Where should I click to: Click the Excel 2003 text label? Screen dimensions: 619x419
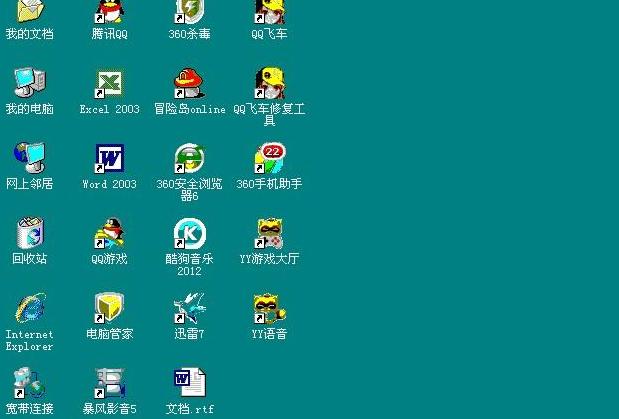110,109
